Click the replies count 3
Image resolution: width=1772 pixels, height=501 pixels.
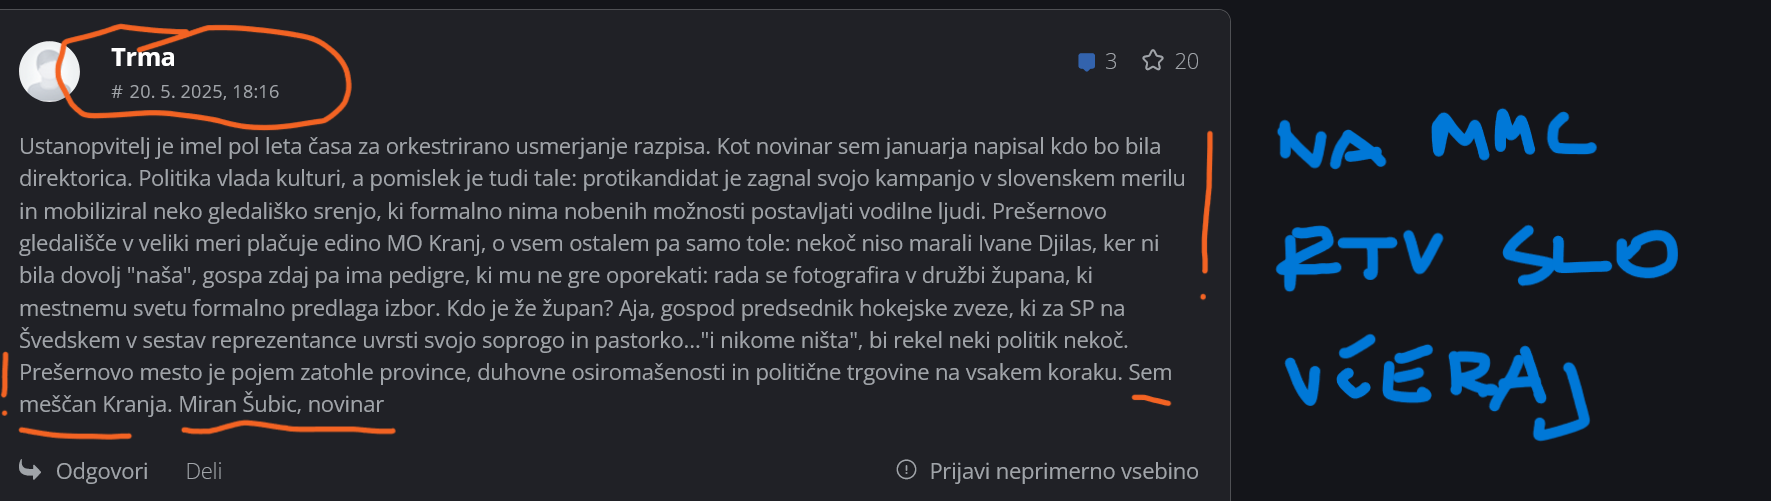(1111, 62)
